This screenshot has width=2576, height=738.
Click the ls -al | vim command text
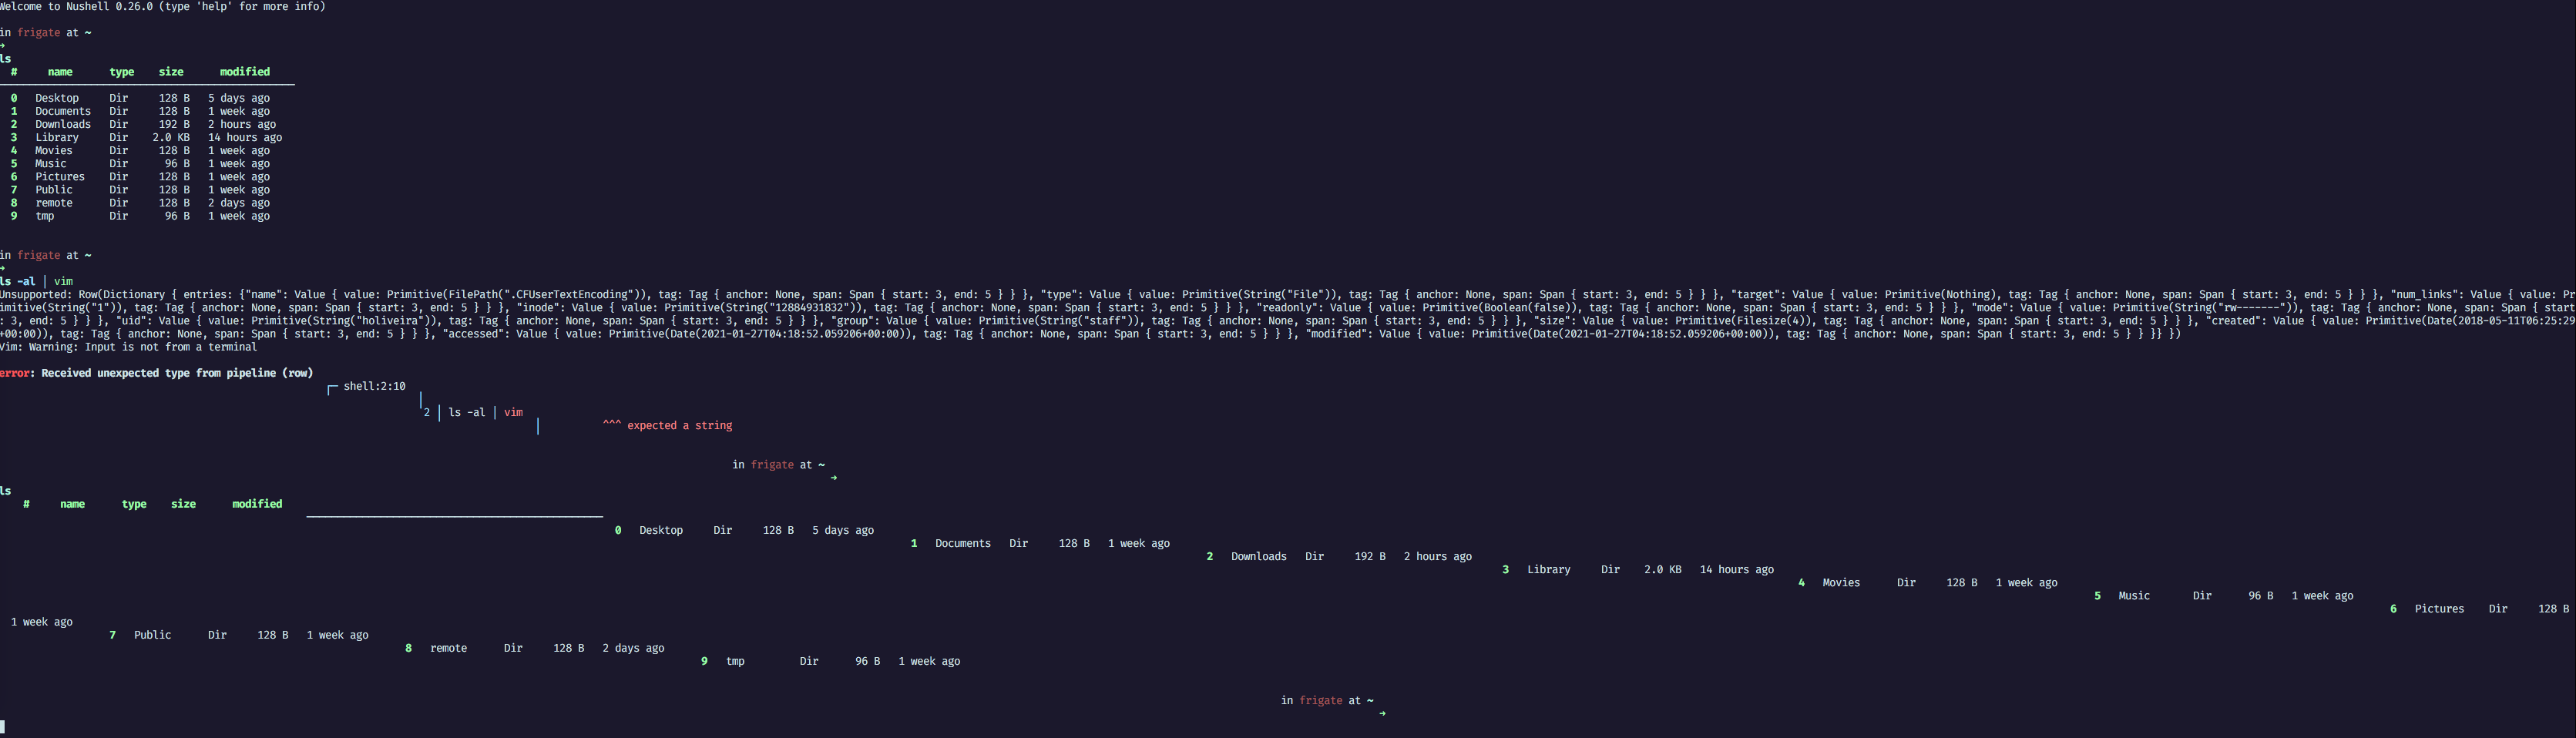click(x=35, y=281)
